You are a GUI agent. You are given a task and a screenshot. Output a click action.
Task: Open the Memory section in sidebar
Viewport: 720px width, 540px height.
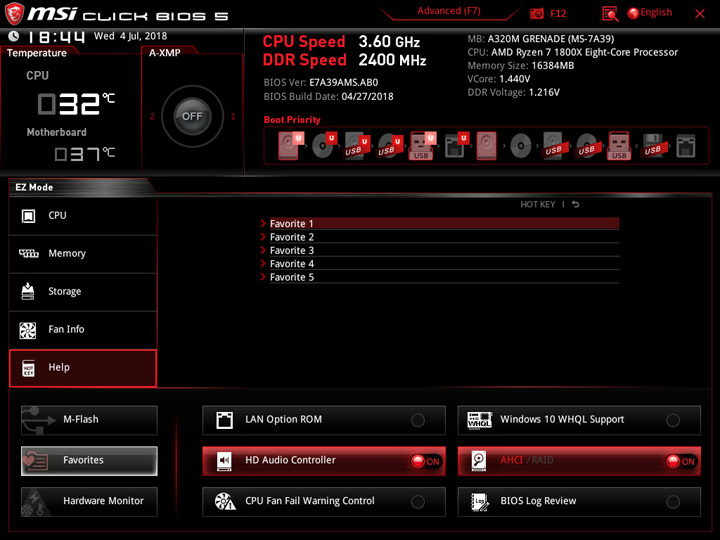83,254
